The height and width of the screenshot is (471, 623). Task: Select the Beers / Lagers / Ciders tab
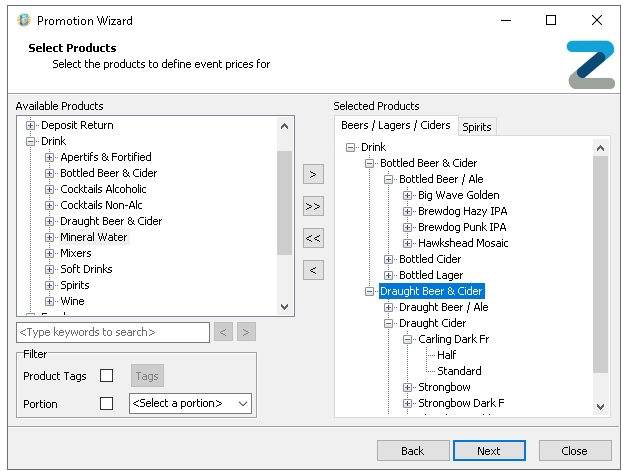coord(395,126)
